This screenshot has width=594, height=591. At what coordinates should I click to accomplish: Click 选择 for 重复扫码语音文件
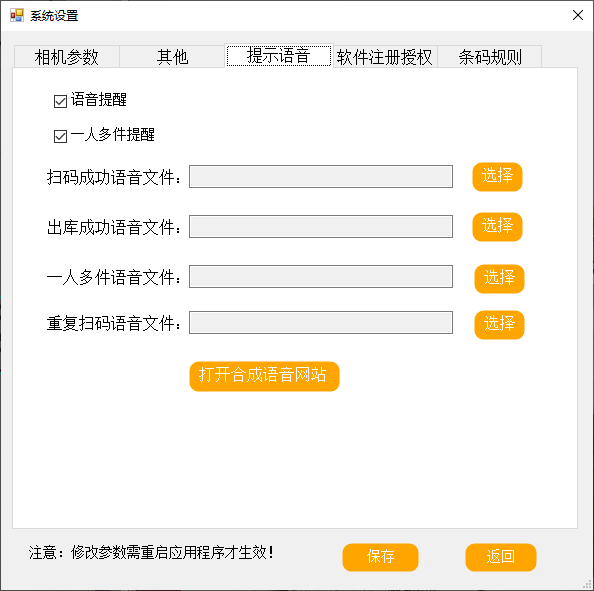pyautogui.click(x=499, y=325)
